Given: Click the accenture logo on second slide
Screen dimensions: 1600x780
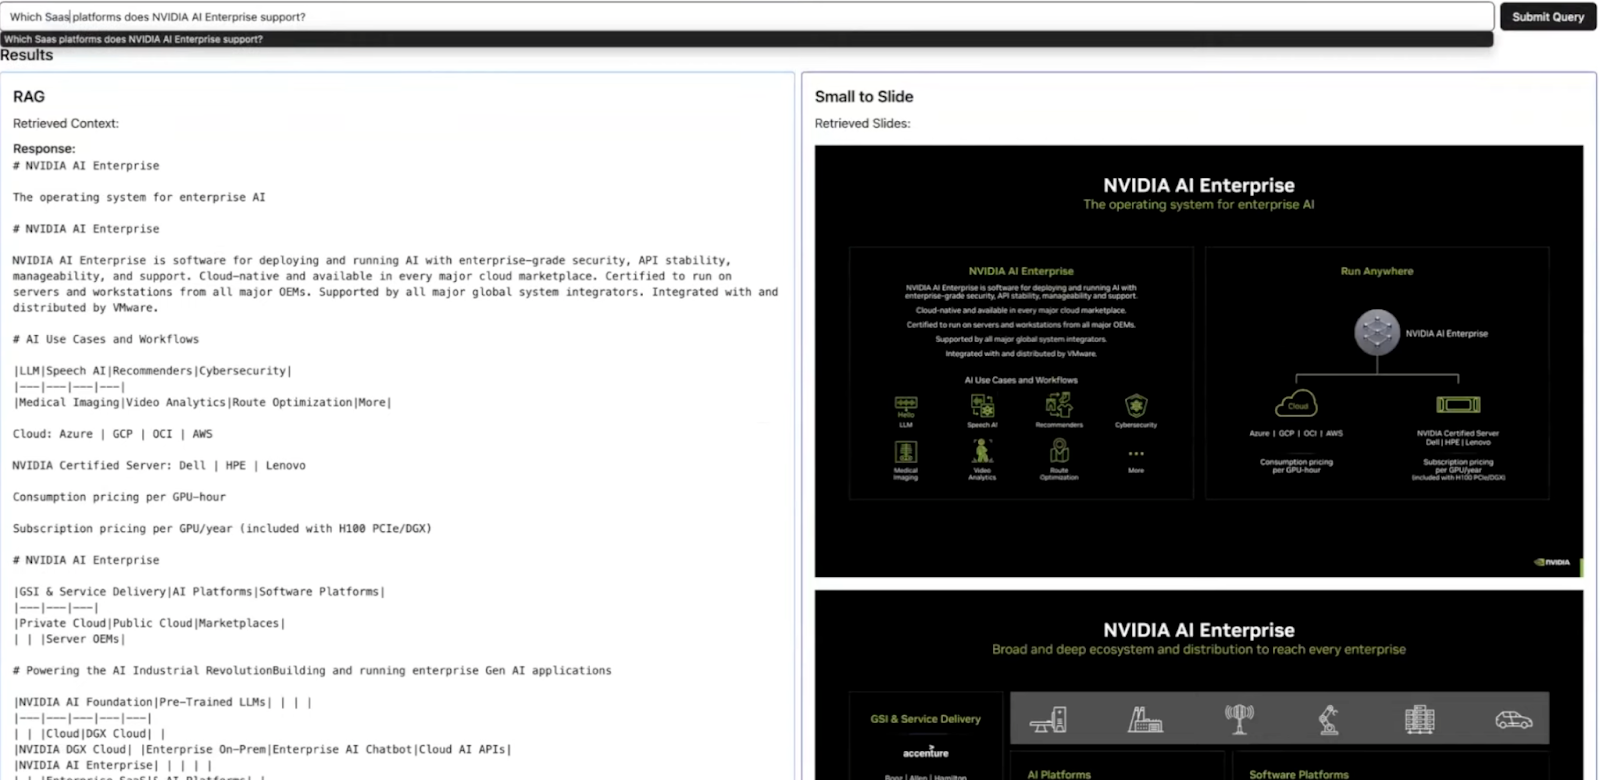Looking at the screenshot, I should (x=925, y=752).
